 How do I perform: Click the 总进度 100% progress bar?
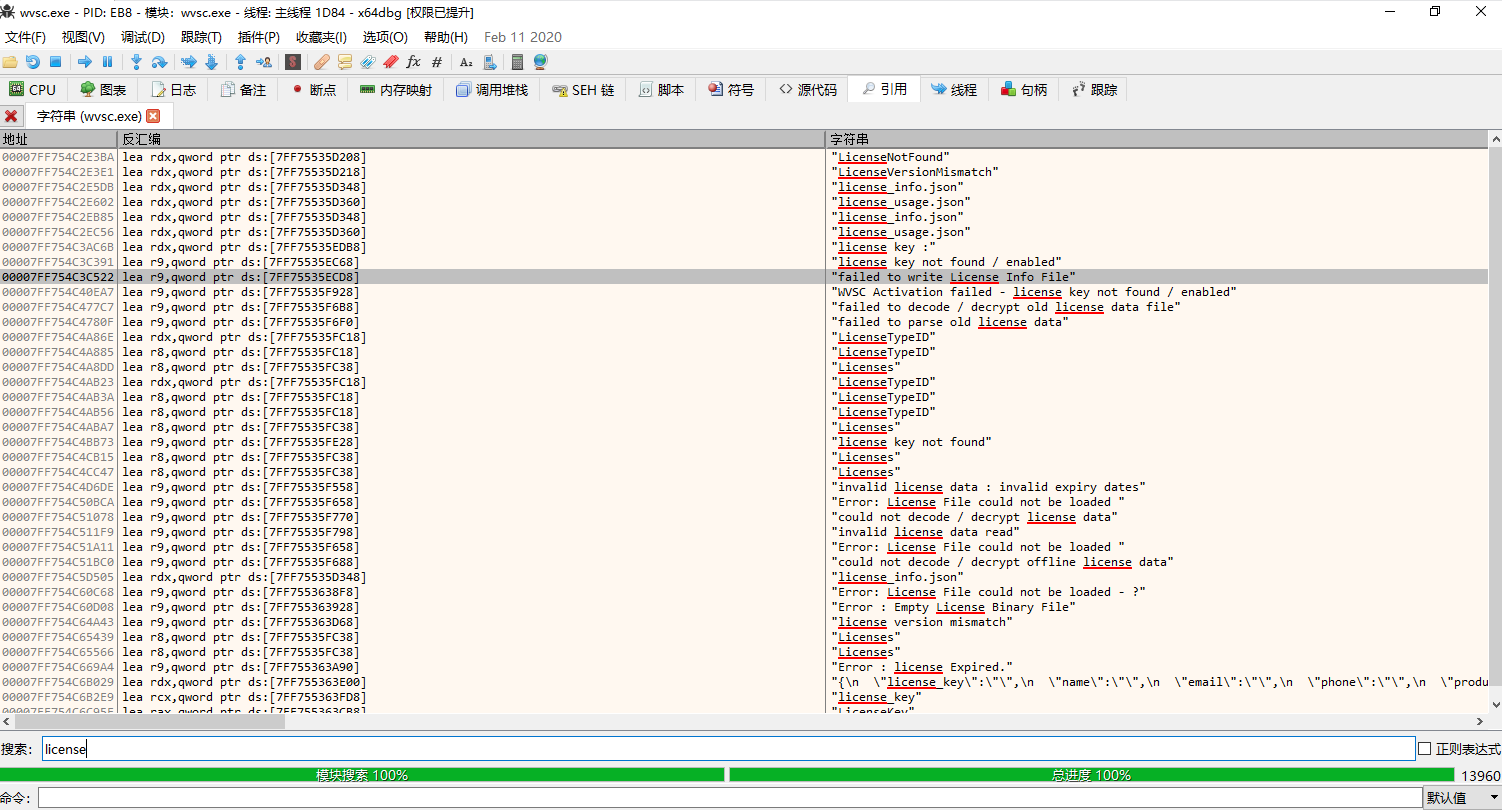(1091, 775)
